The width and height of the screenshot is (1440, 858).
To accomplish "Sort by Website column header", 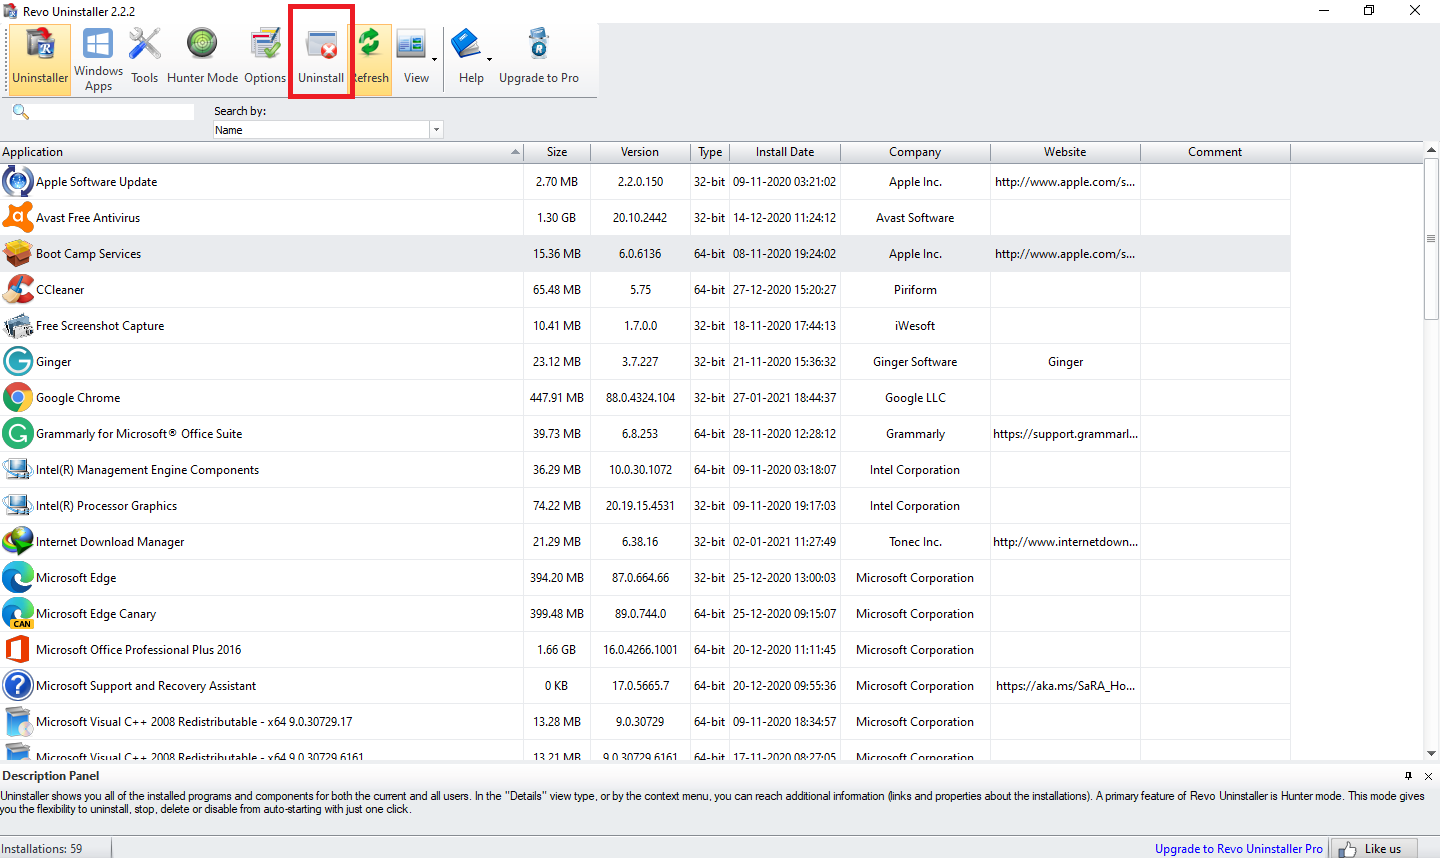I will pyautogui.click(x=1065, y=152).
